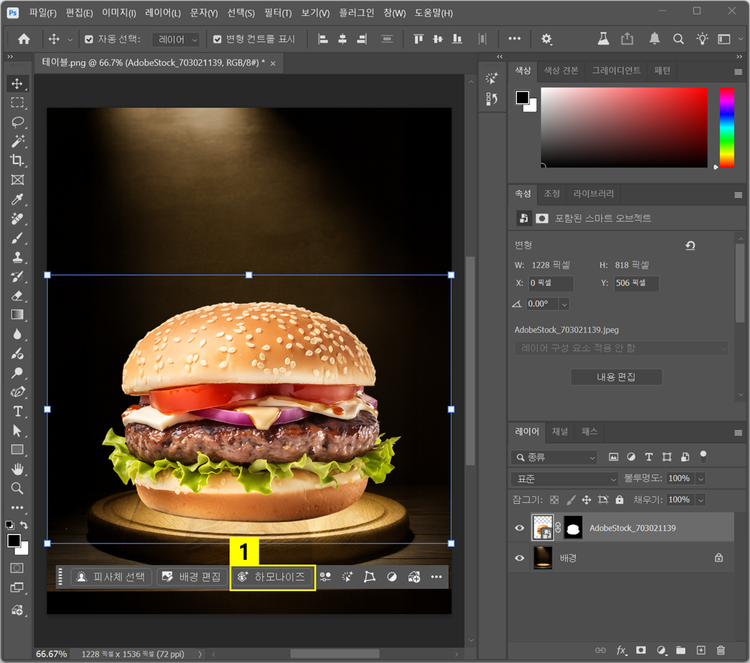Click the Home icon in options bar
The height and width of the screenshot is (663, 750).
pyautogui.click(x=23, y=39)
